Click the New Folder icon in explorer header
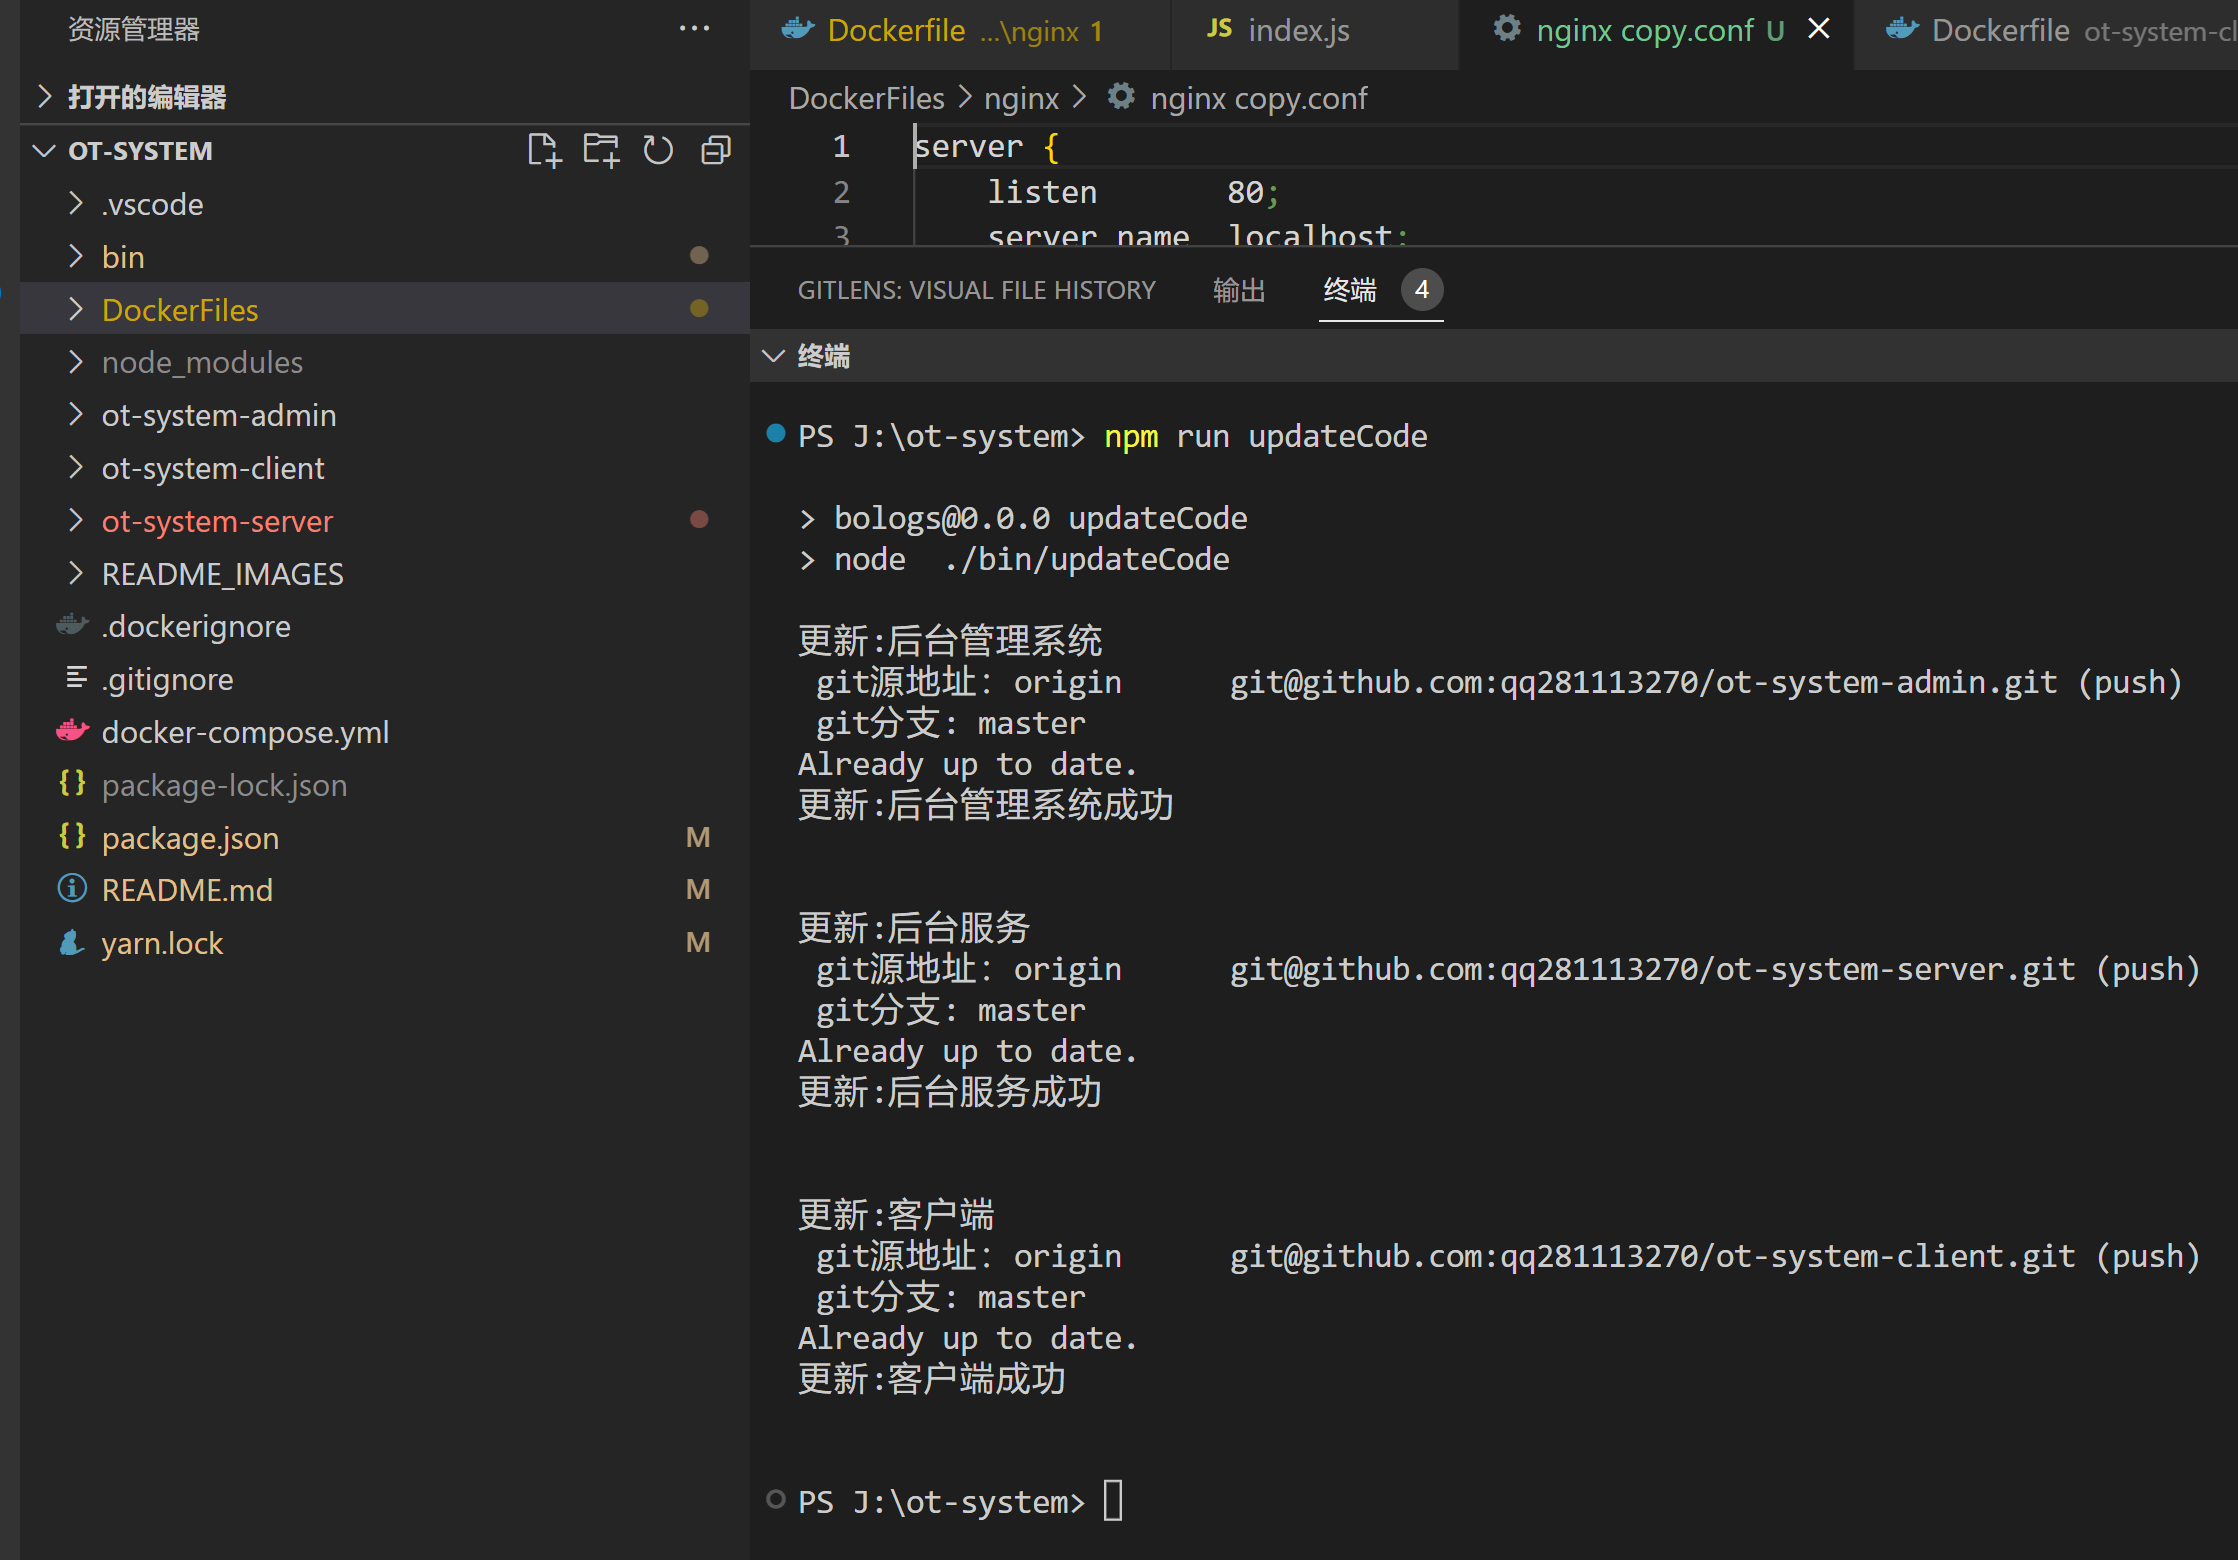2238x1560 pixels. coord(601,151)
